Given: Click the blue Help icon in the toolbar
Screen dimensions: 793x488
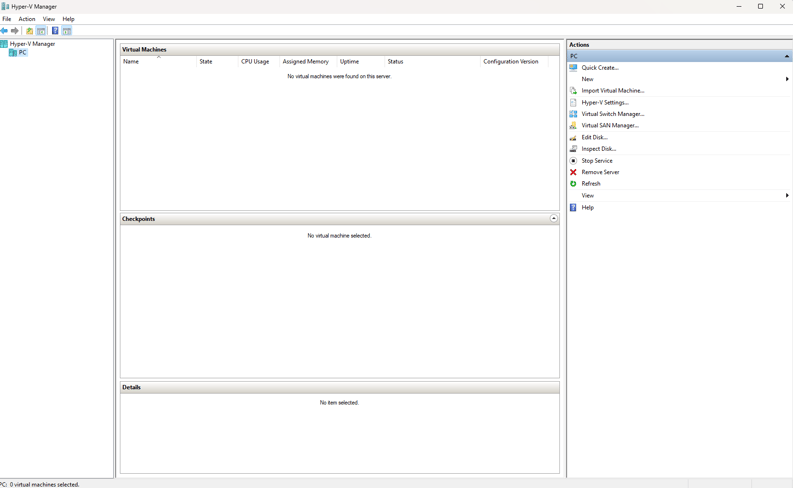Looking at the screenshot, I should (55, 31).
